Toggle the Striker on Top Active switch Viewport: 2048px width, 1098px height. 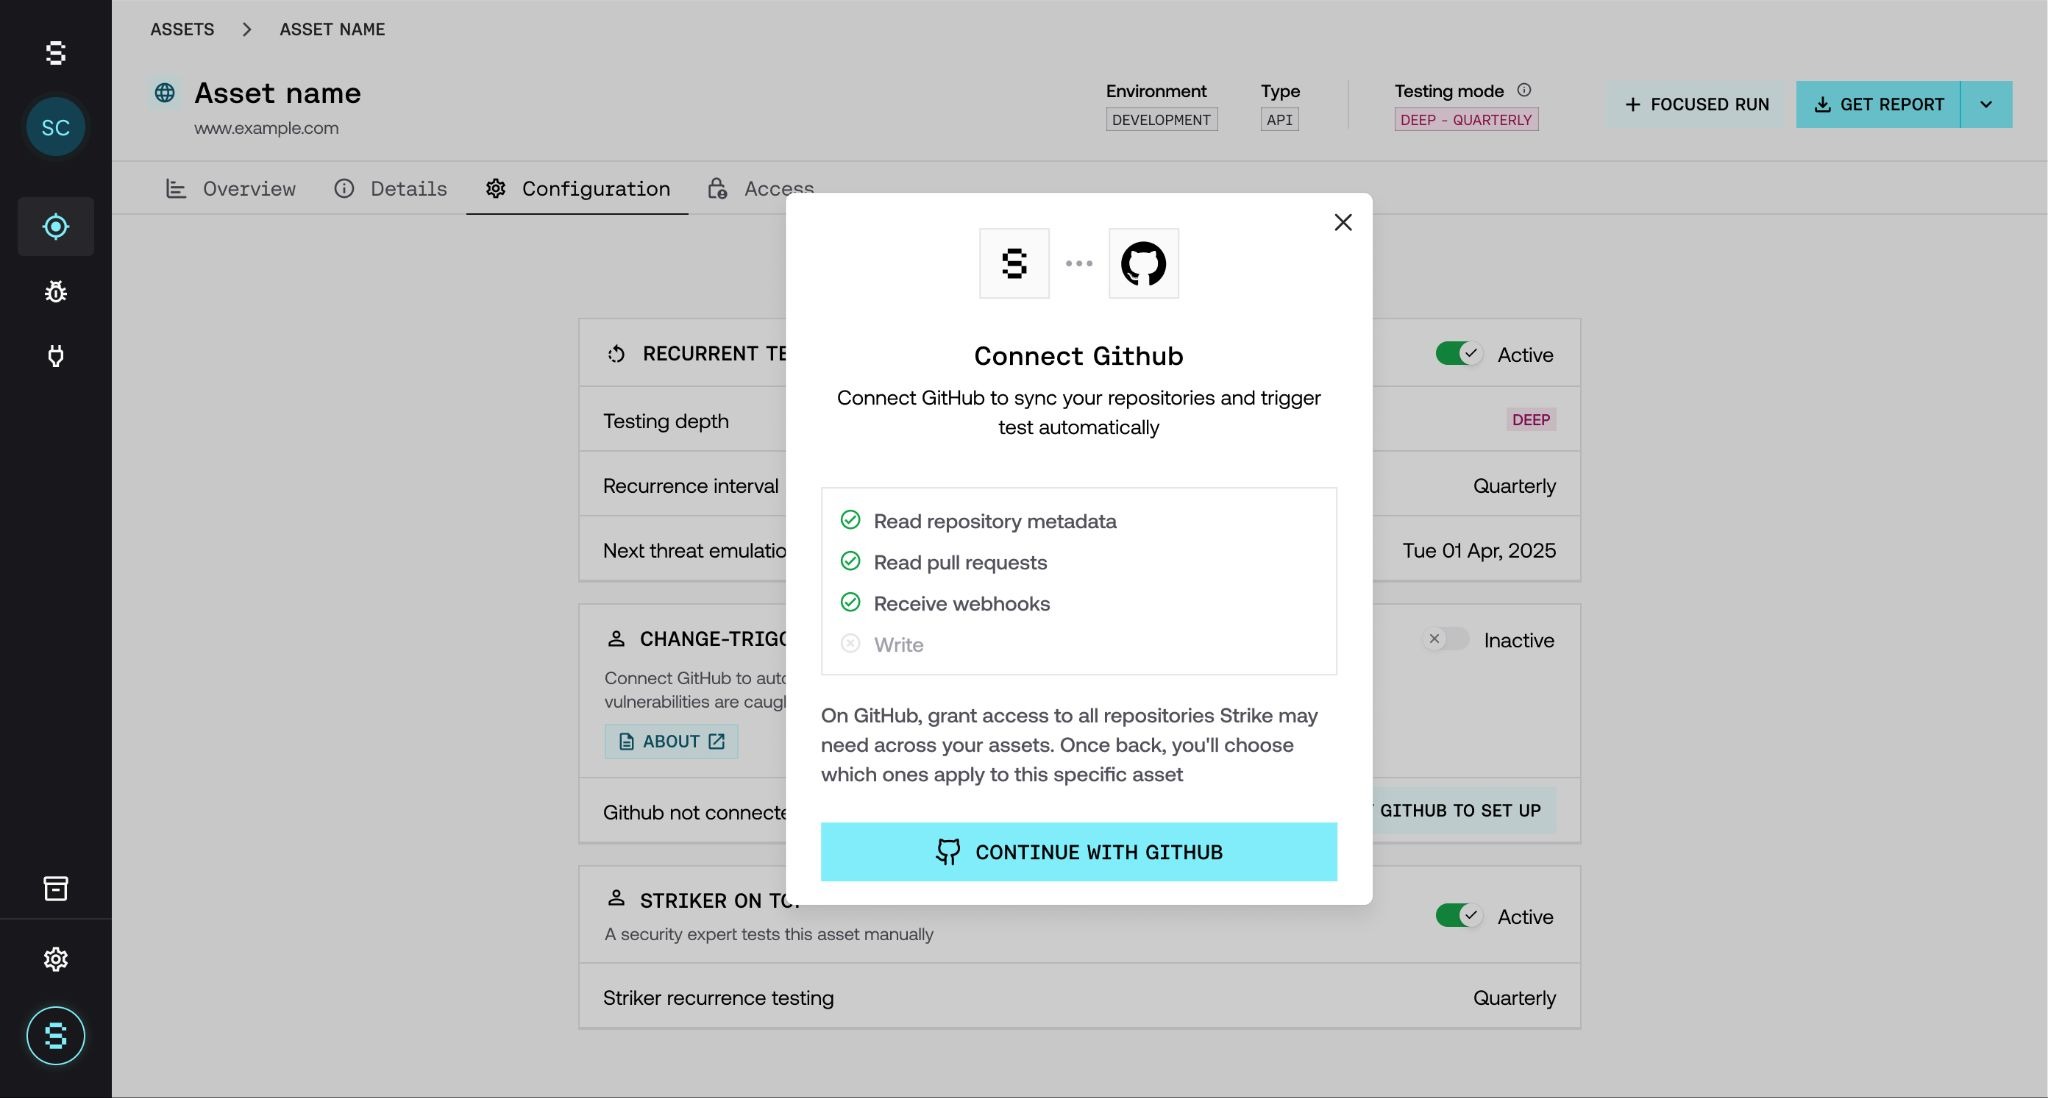[1458, 916]
